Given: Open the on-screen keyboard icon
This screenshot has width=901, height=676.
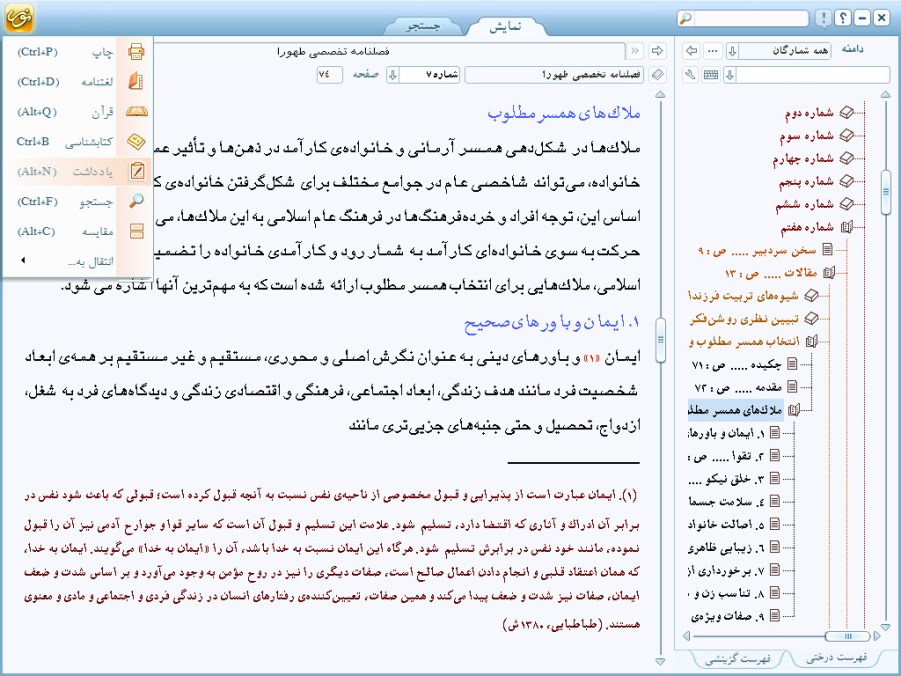Looking at the screenshot, I should [x=711, y=75].
